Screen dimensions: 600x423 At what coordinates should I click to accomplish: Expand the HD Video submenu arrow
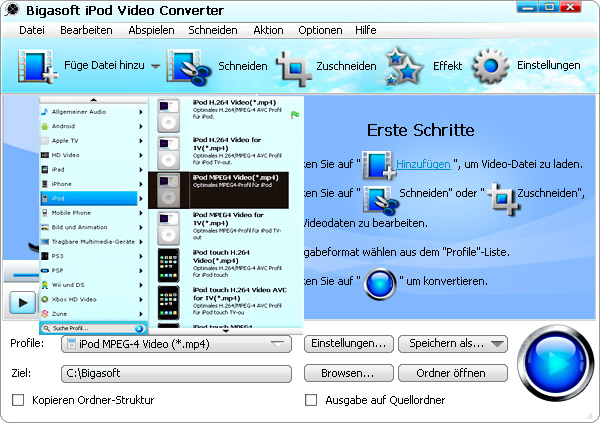point(141,155)
